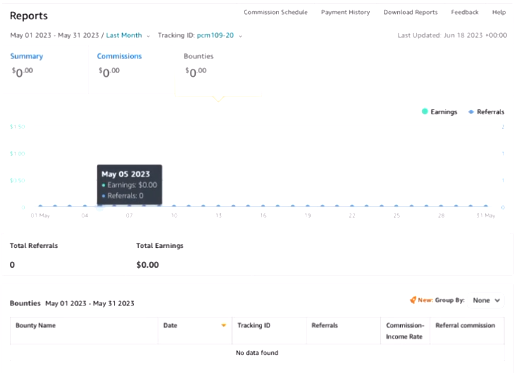Click the Total Referrals label
This screenshot has height=373, width=521.
(34, 246)
